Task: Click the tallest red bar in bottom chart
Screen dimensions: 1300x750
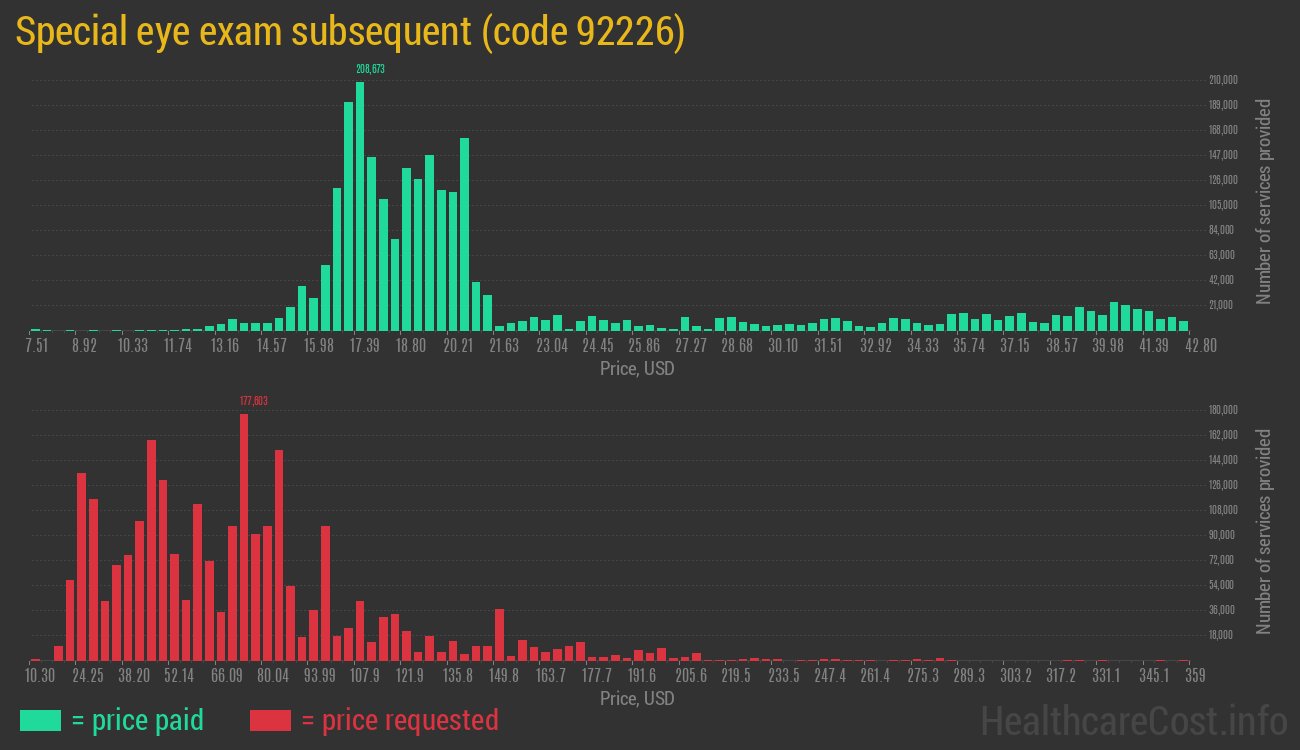Action: click(244, 537)
